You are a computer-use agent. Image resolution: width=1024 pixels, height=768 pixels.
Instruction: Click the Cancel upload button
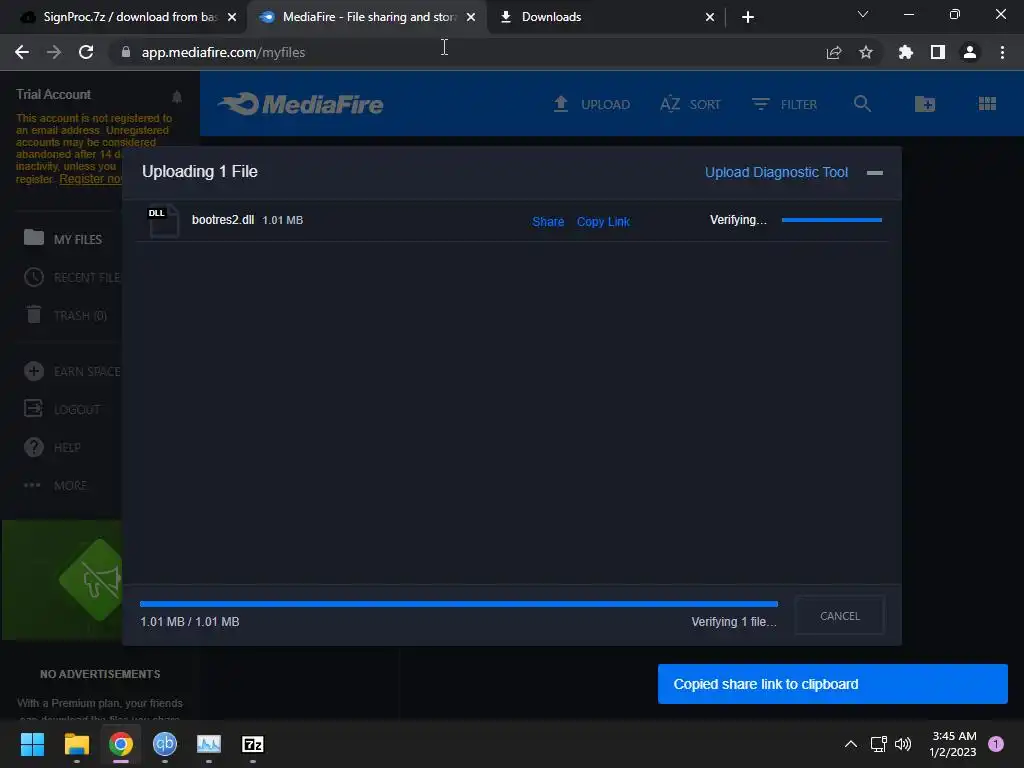click(840, 616)
